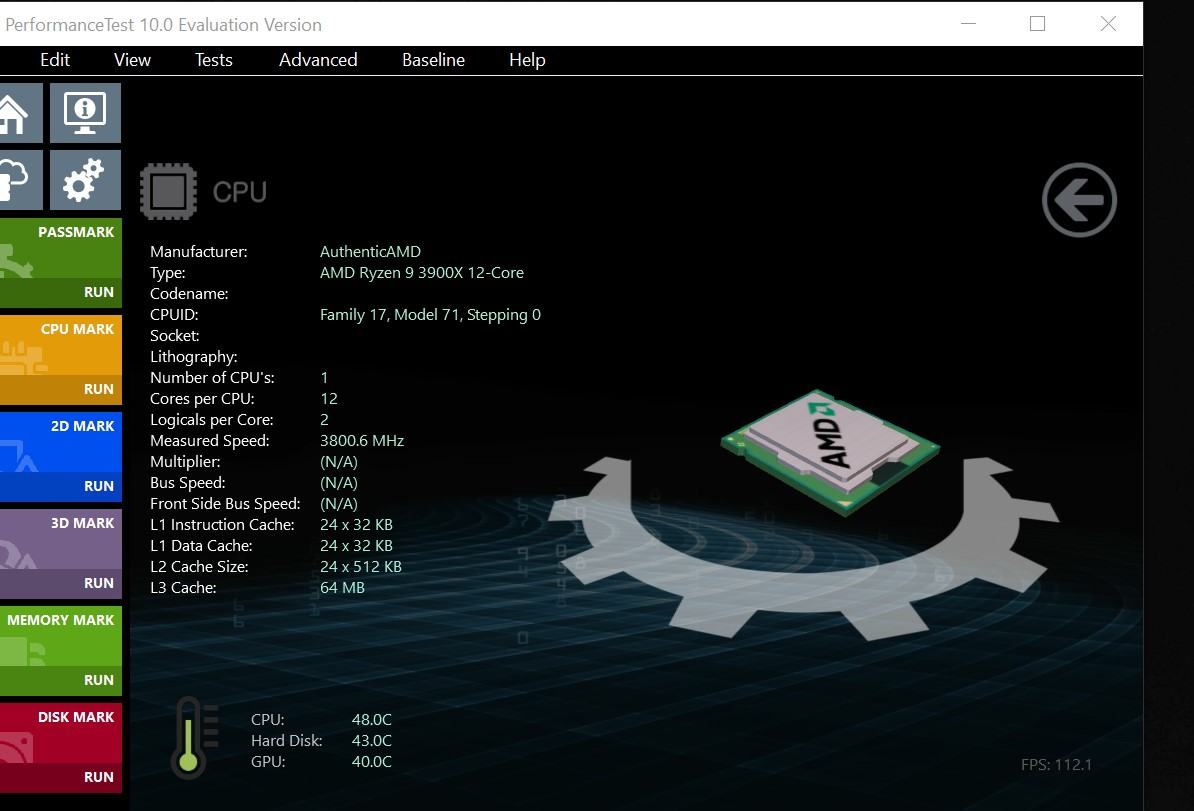Open the 3D Mark tile
The height and width of the screenshot is (811, 1194).
click(61, 539)
